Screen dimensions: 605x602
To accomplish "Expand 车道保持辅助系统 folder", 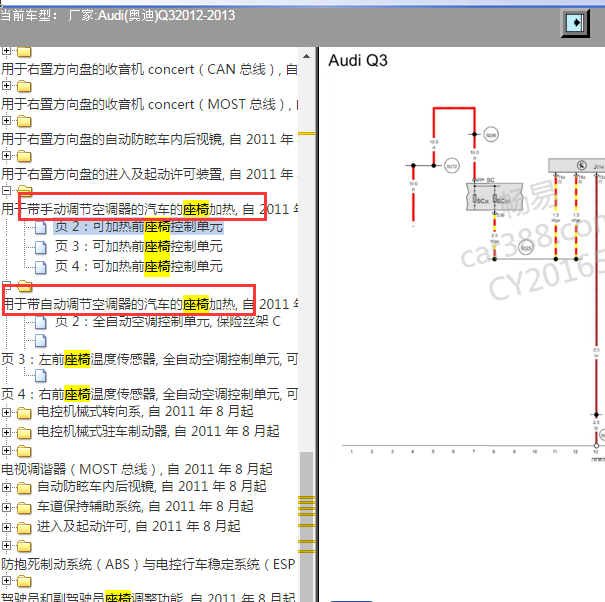I will [x=6, y=507].
